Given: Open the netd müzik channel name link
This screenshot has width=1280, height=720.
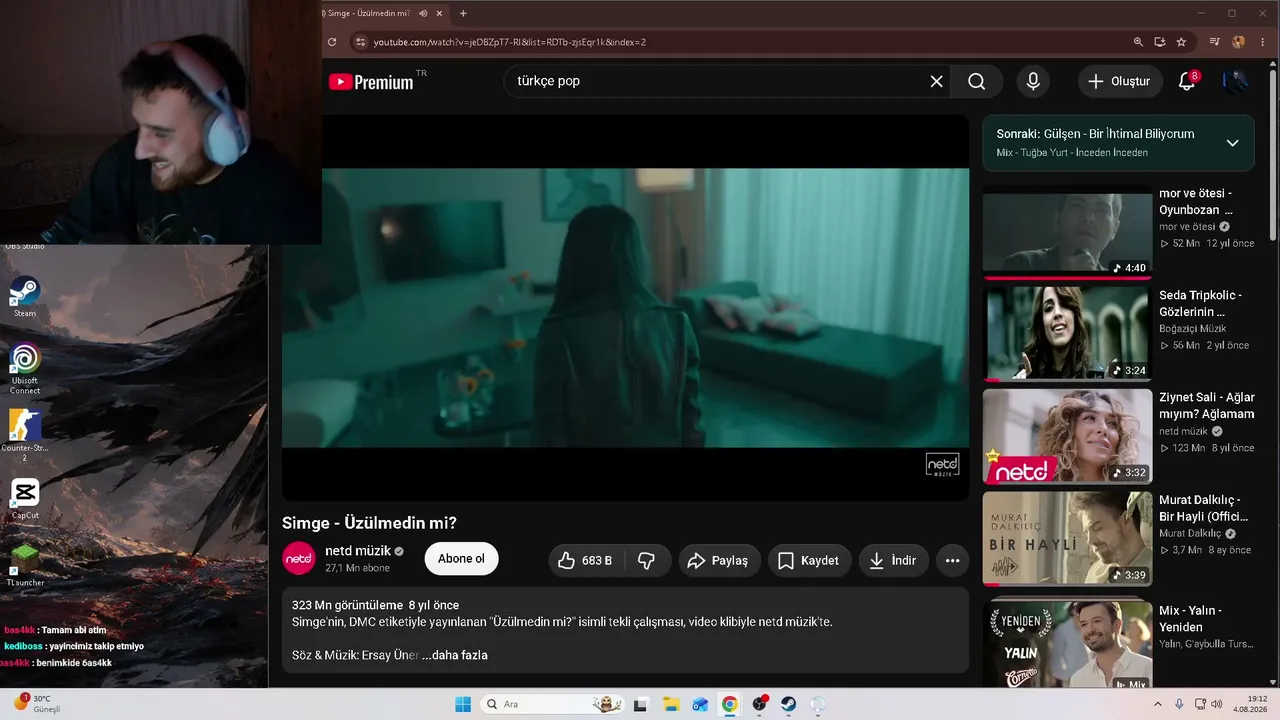Looking at the screenshot, I should (x=360, y=551).
